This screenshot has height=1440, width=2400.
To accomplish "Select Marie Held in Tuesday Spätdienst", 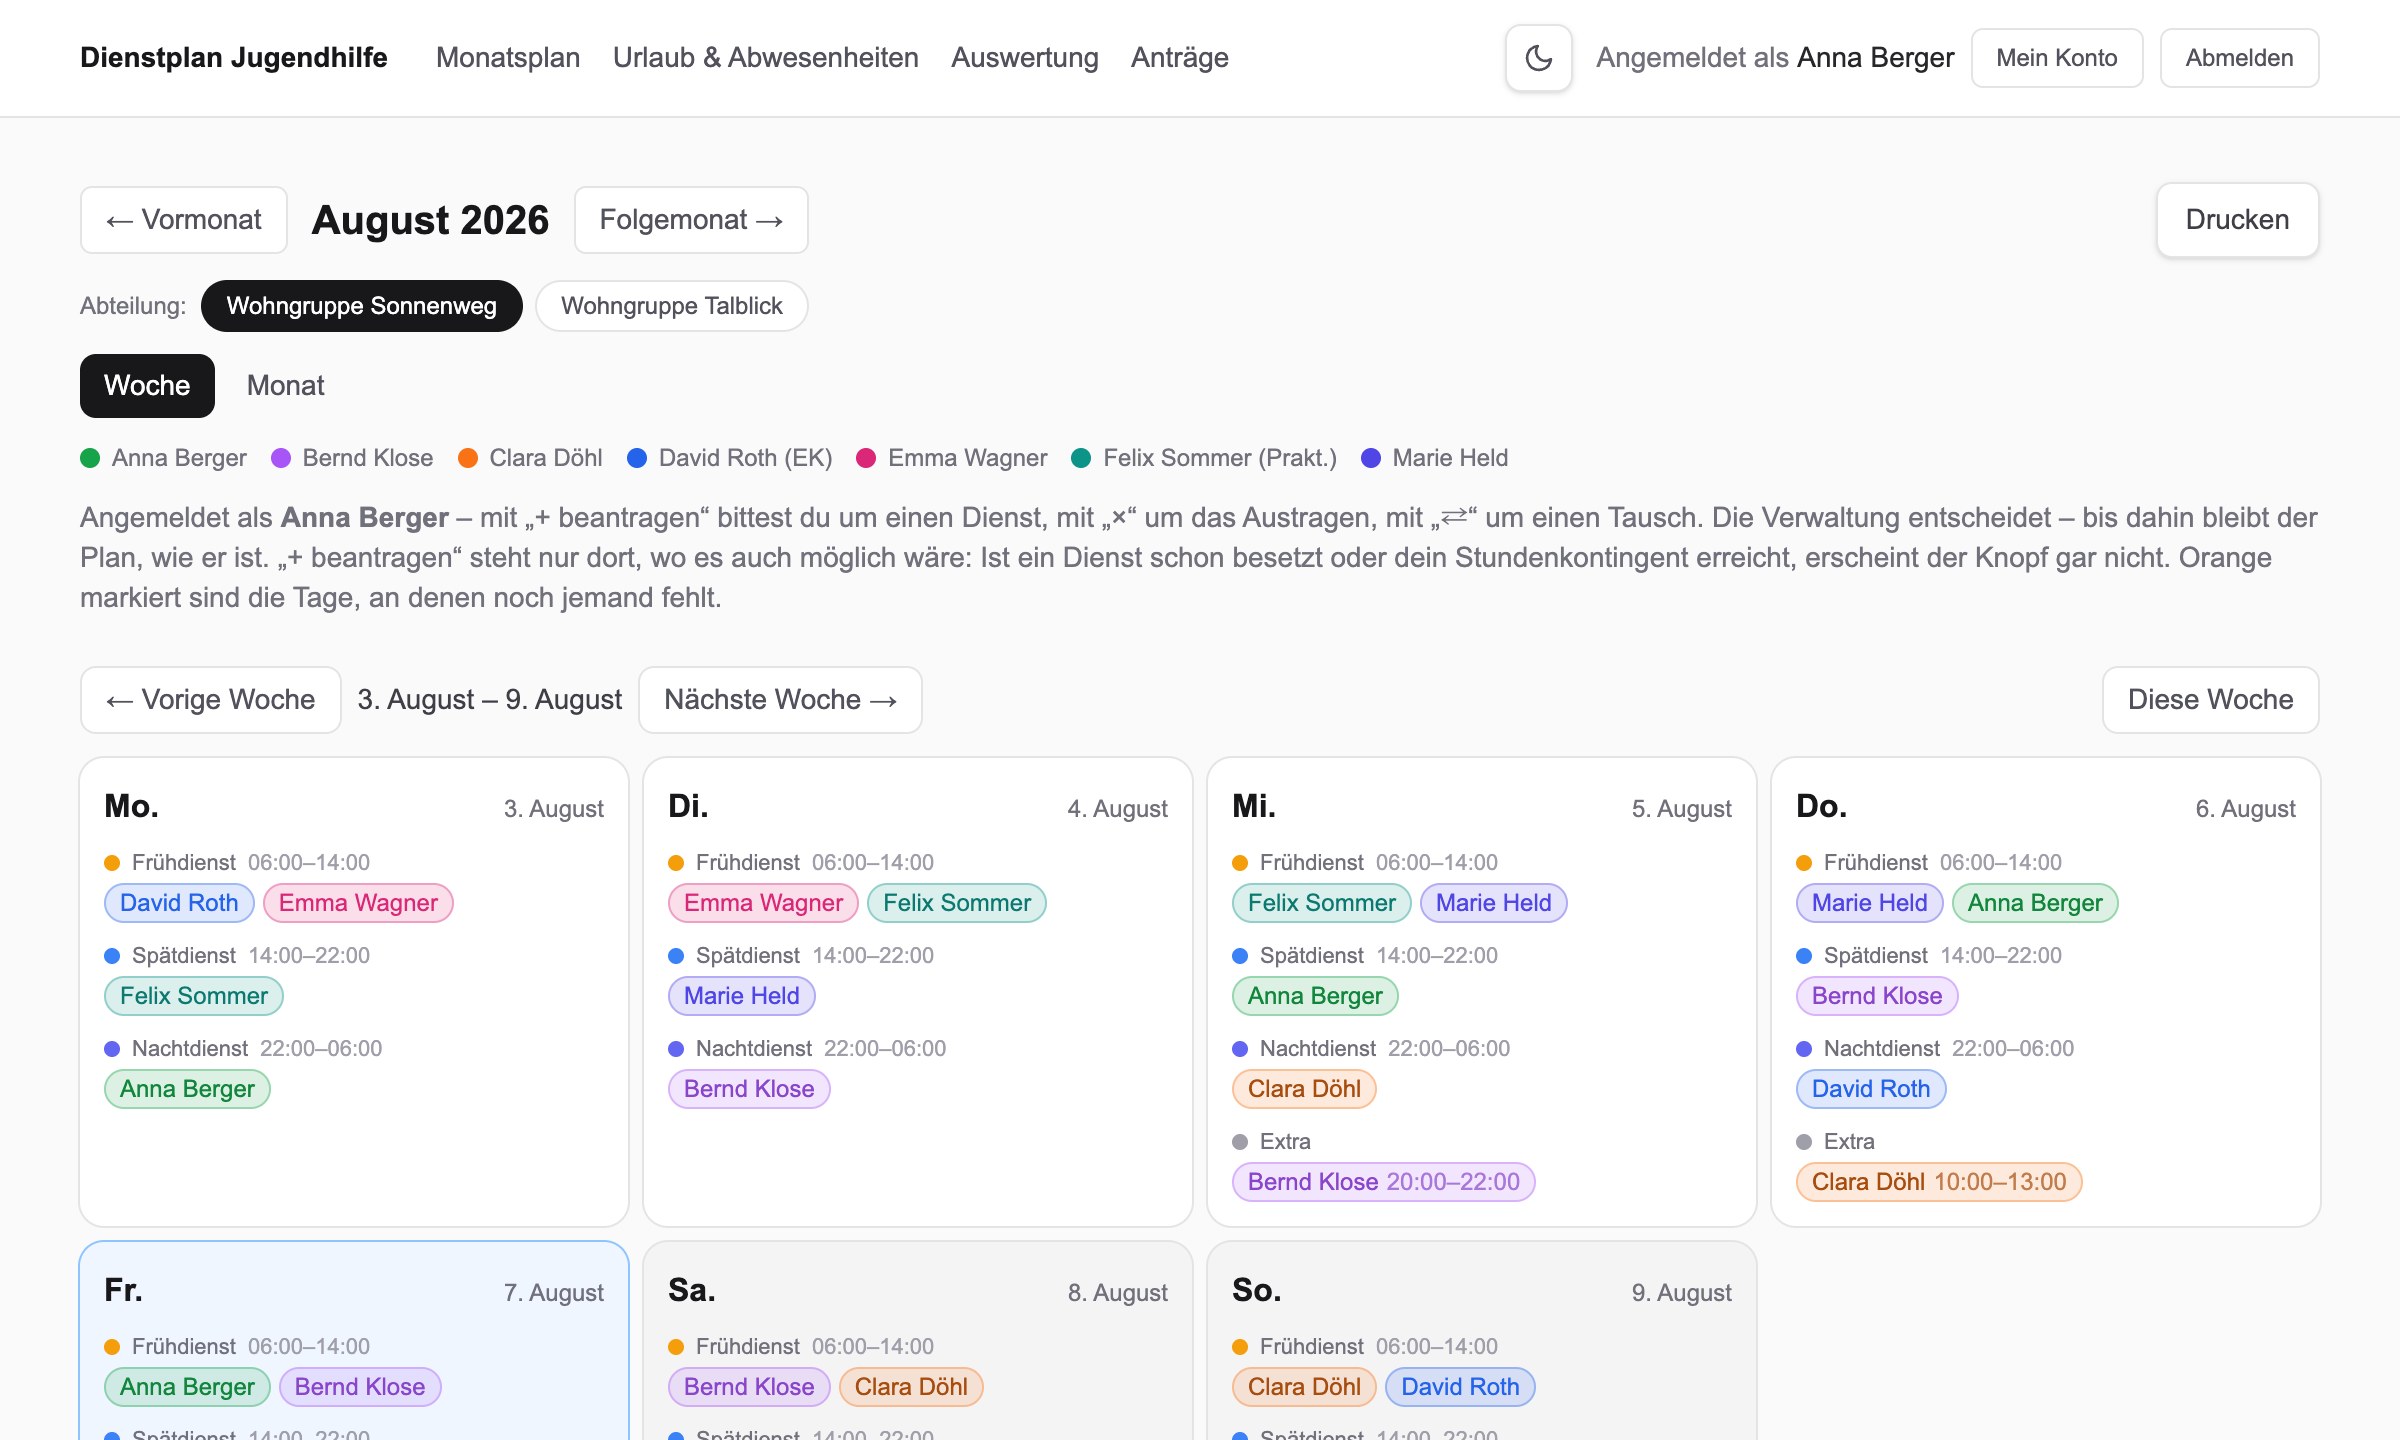I will click(x=741, y=996).
